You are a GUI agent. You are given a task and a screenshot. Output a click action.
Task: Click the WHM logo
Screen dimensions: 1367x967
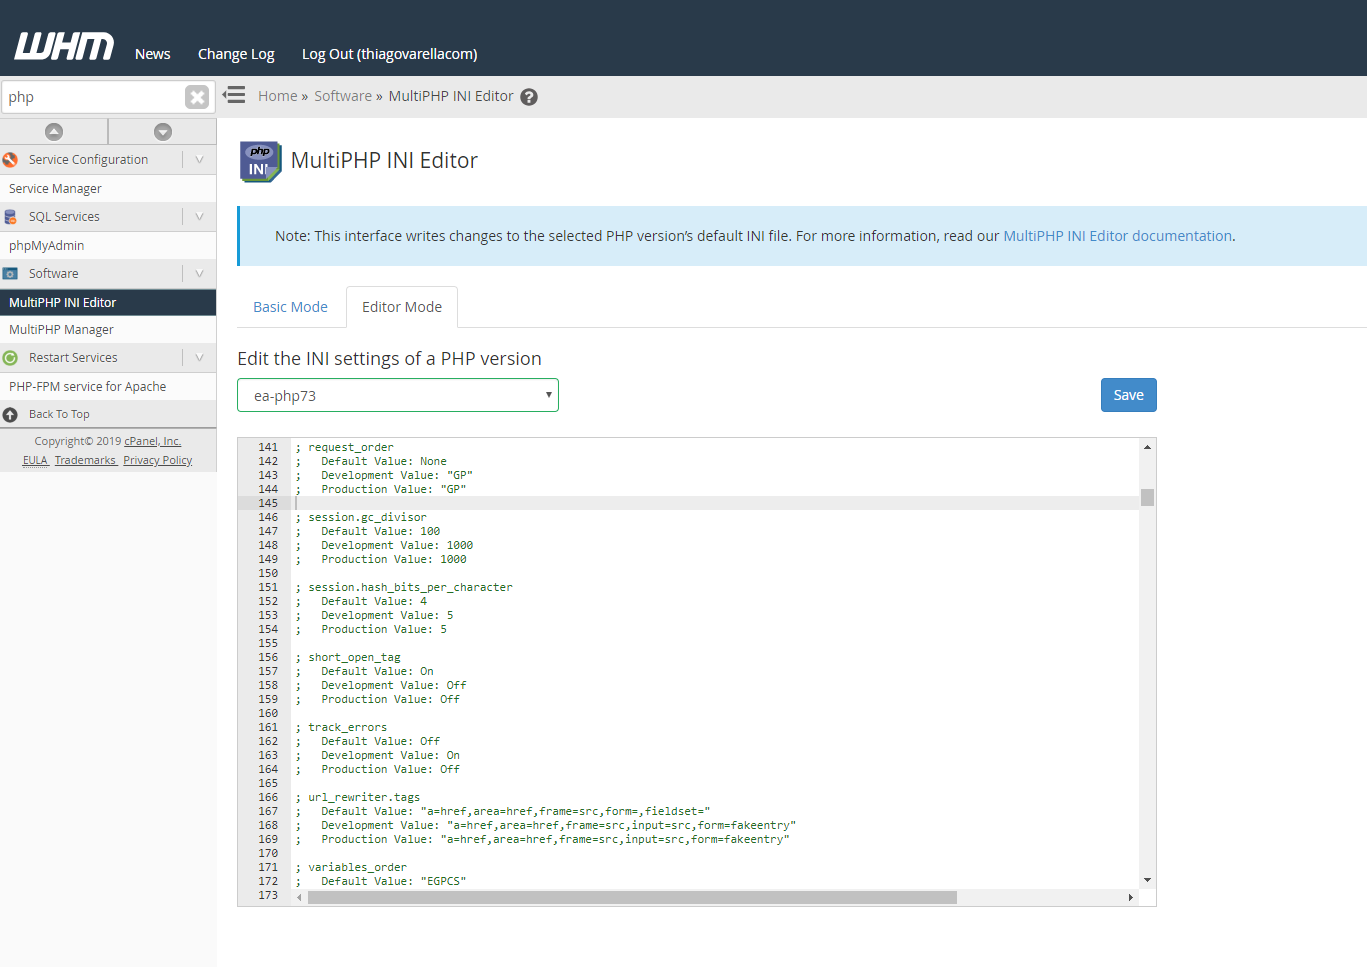pyautogui.click(x=64, y=47)
